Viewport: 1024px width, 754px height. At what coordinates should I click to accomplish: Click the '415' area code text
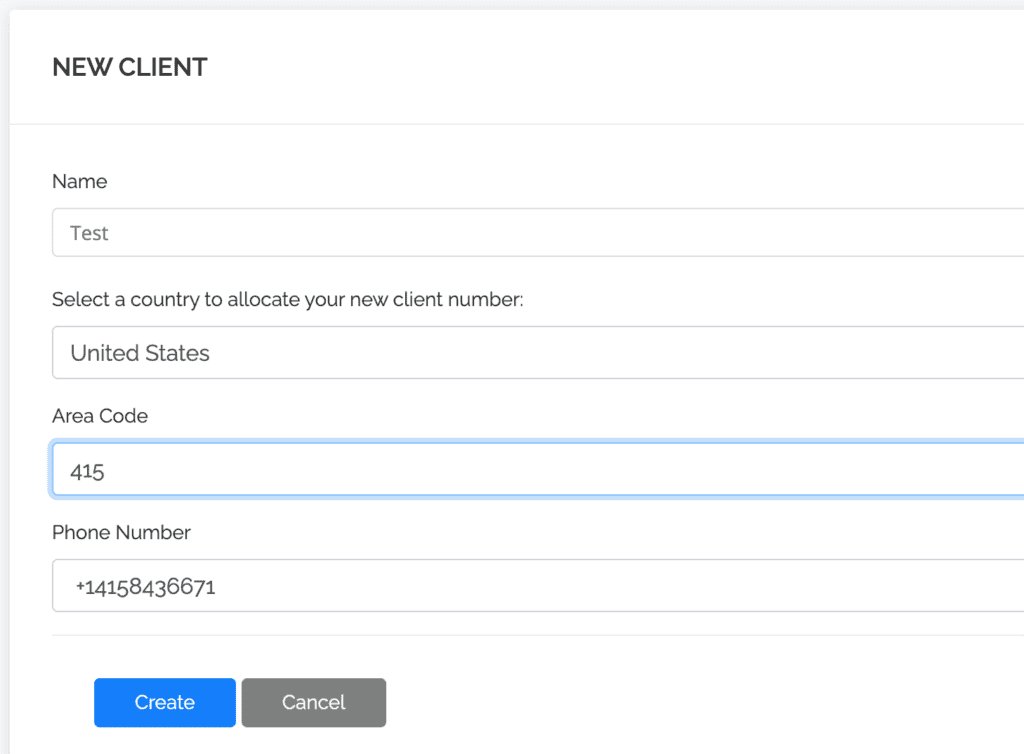pyautogui.click(x=87, y=471)
